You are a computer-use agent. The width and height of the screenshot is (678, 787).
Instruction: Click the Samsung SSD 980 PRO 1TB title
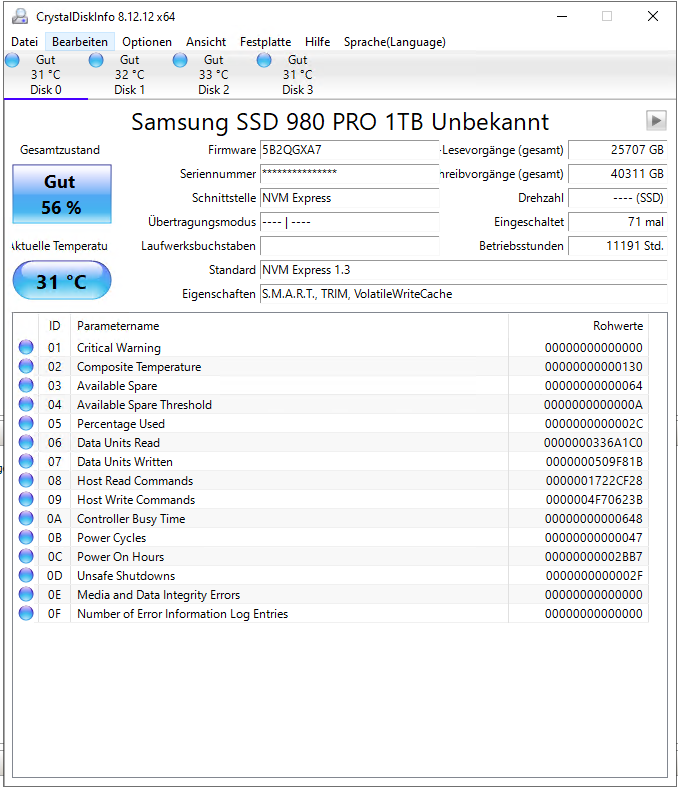(340, 122)
